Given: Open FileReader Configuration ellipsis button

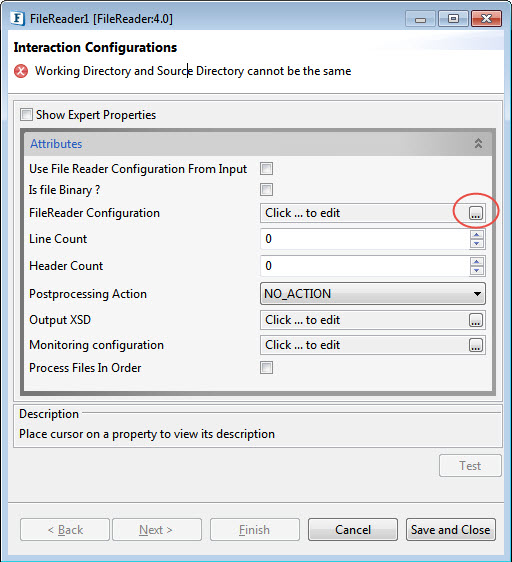Looking at the screenshot, I should point(475,213).
